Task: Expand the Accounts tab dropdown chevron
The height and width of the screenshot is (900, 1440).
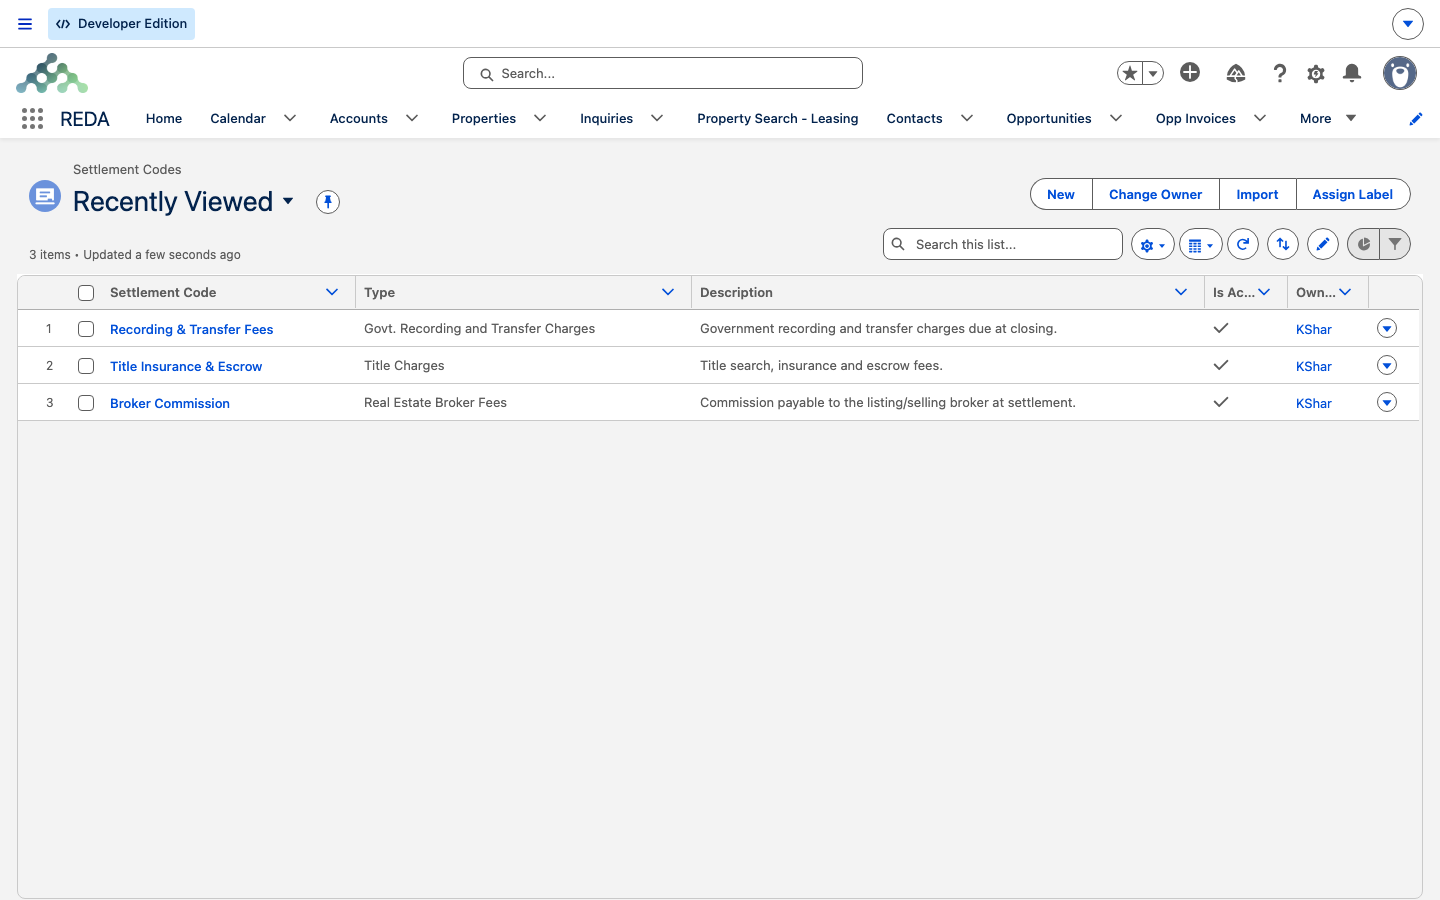Action: pos(412,118)
